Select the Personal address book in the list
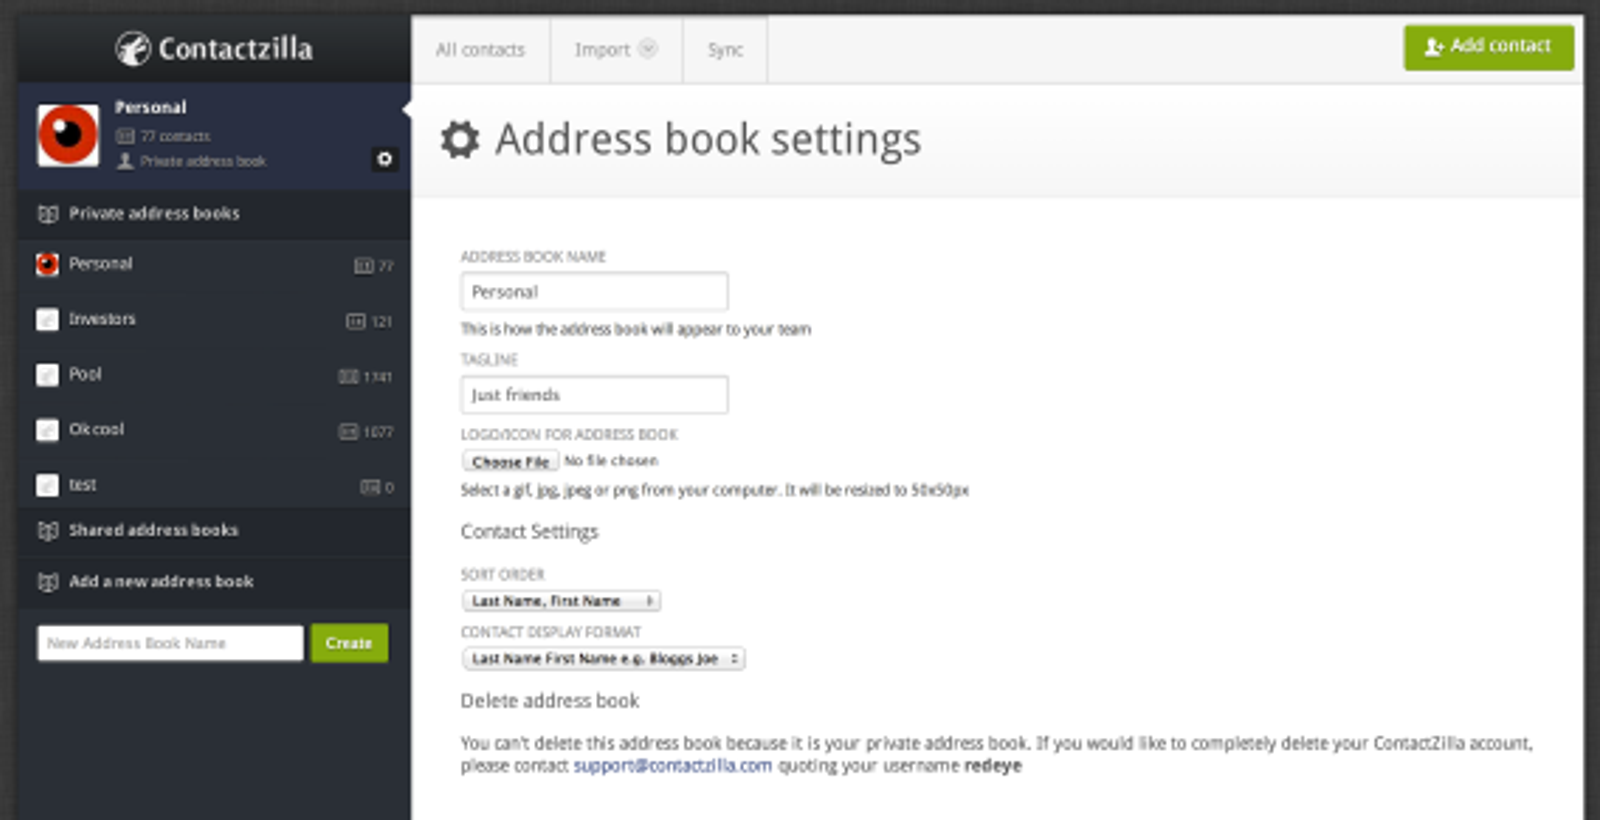This screenshot has width=1600, height=820. click(214, 264)
